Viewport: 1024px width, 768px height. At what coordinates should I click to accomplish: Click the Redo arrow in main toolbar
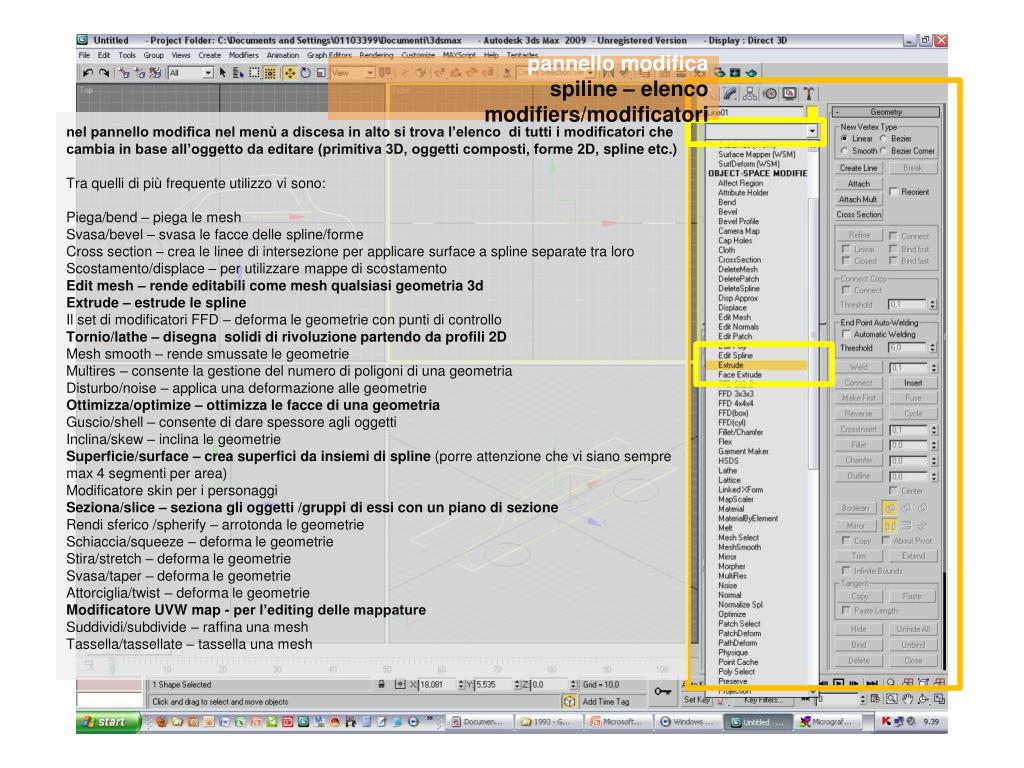tap(104, 73)
